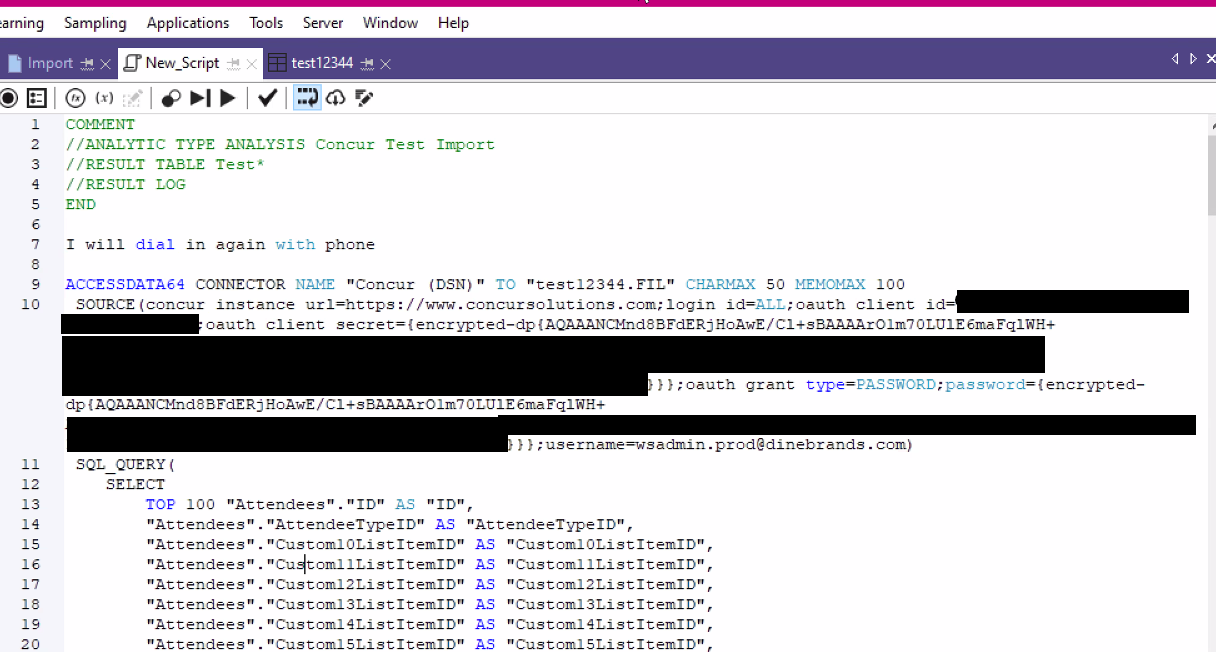Validate script syntax with the checkmark icon
Image resolution: width=1216 pixels, height=652 pixels.
267,98
